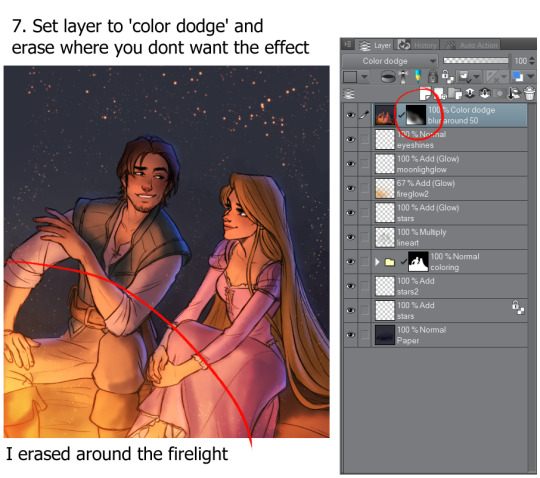Click Create Layer Mask icon
Viewport: 540px width, 478px height.
pos(499,94)
